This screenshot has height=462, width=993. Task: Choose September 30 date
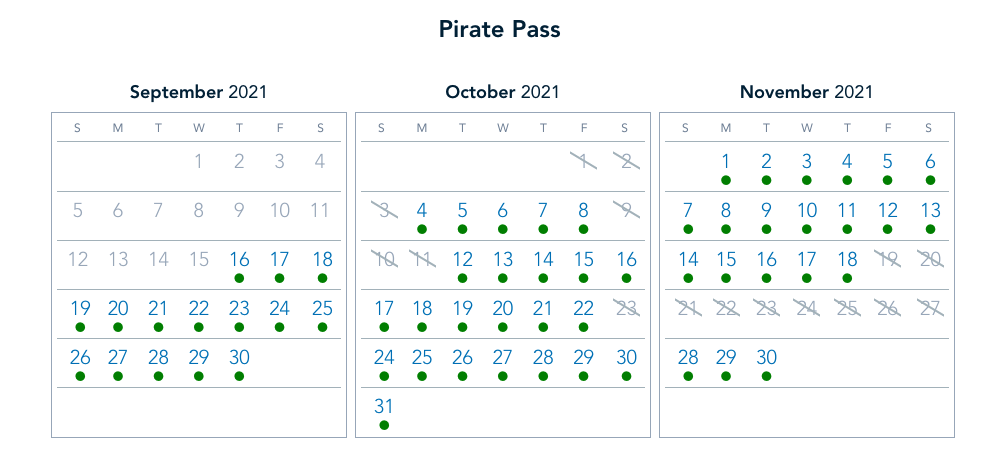point(239,357)
